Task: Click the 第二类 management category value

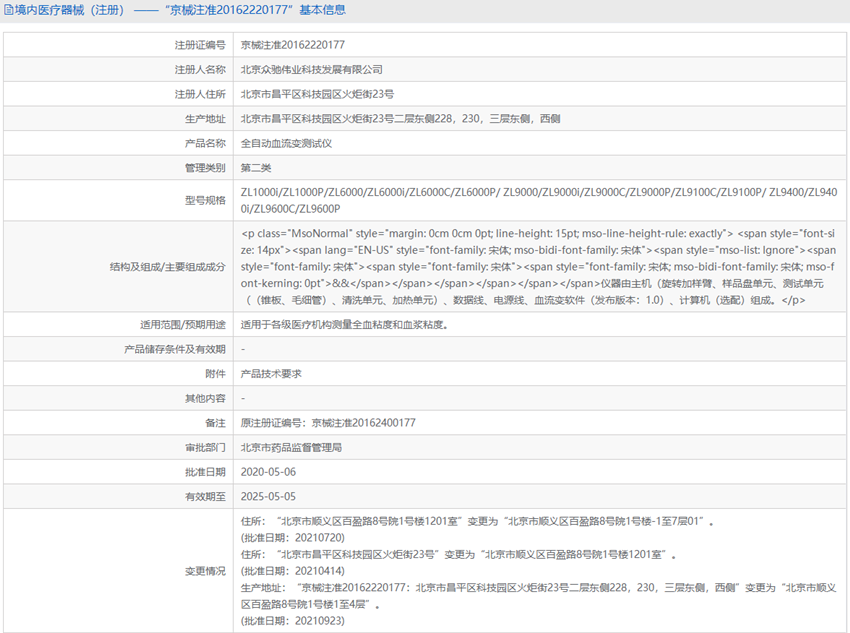Action: pos(255,167)
